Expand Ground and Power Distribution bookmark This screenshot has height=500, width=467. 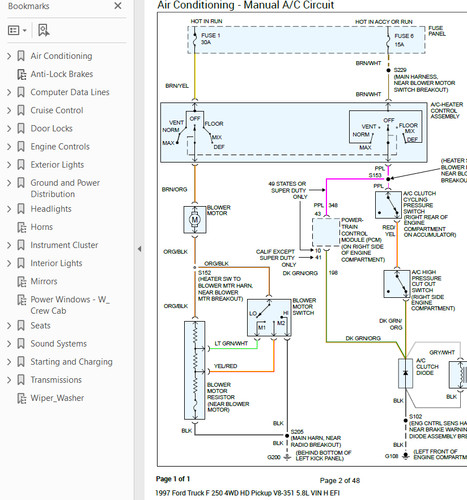9,183
